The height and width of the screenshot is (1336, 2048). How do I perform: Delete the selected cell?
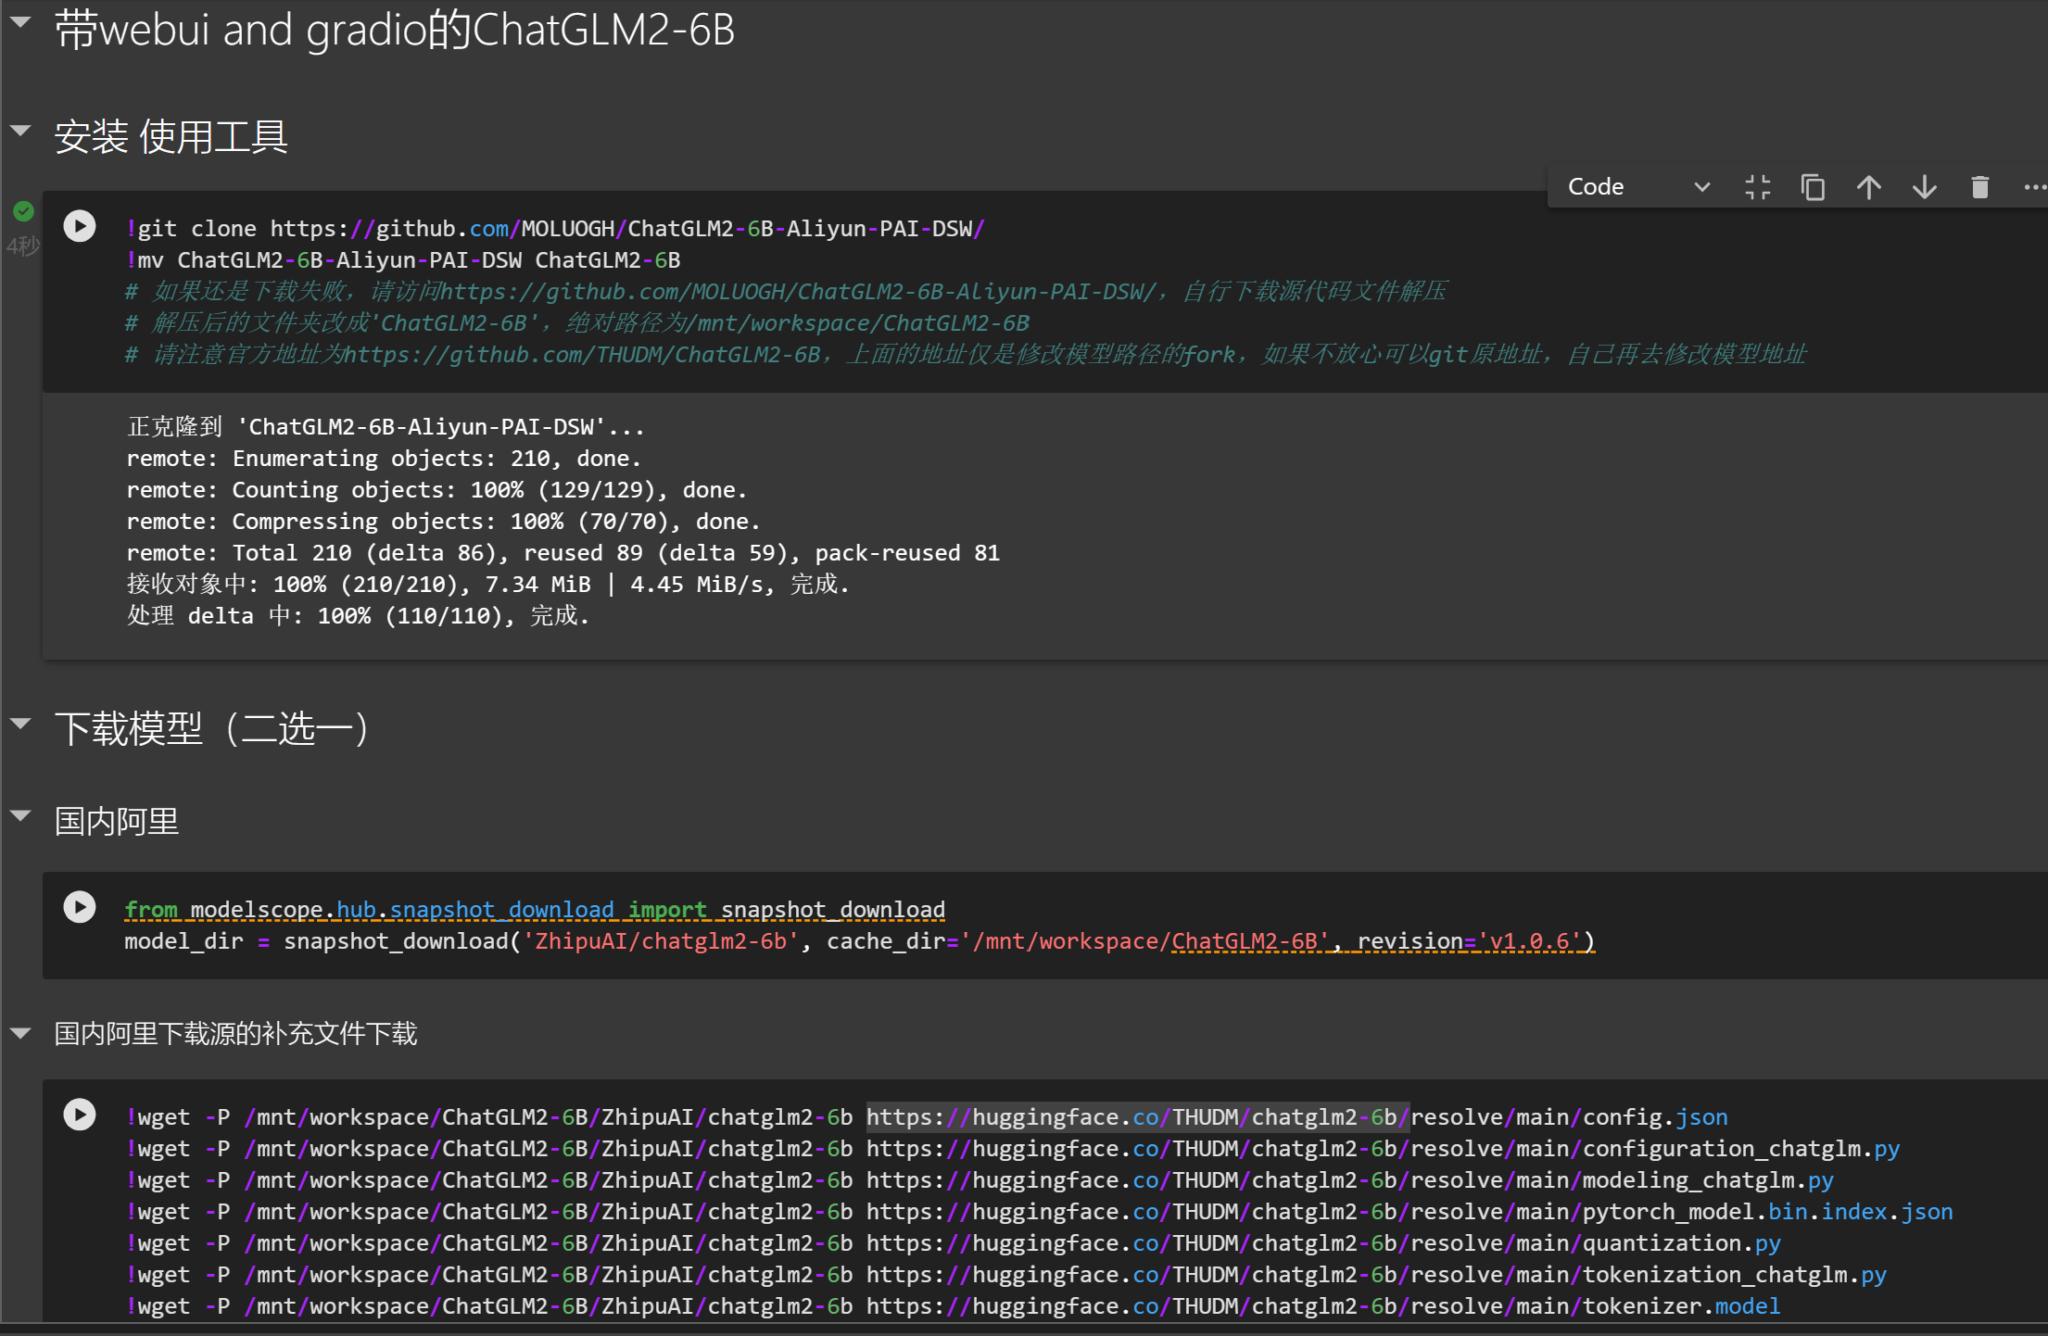pos(1980,187)
